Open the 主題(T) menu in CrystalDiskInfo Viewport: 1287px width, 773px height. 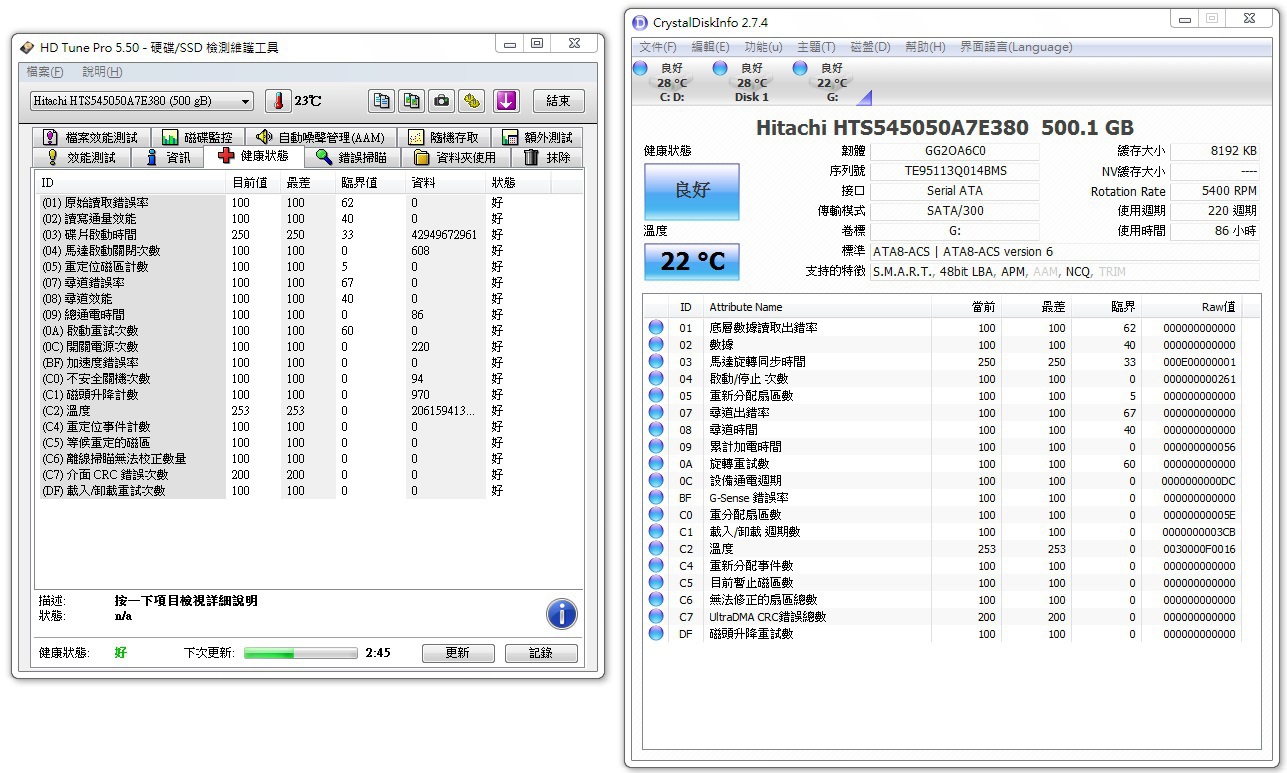tap(816, 47)
